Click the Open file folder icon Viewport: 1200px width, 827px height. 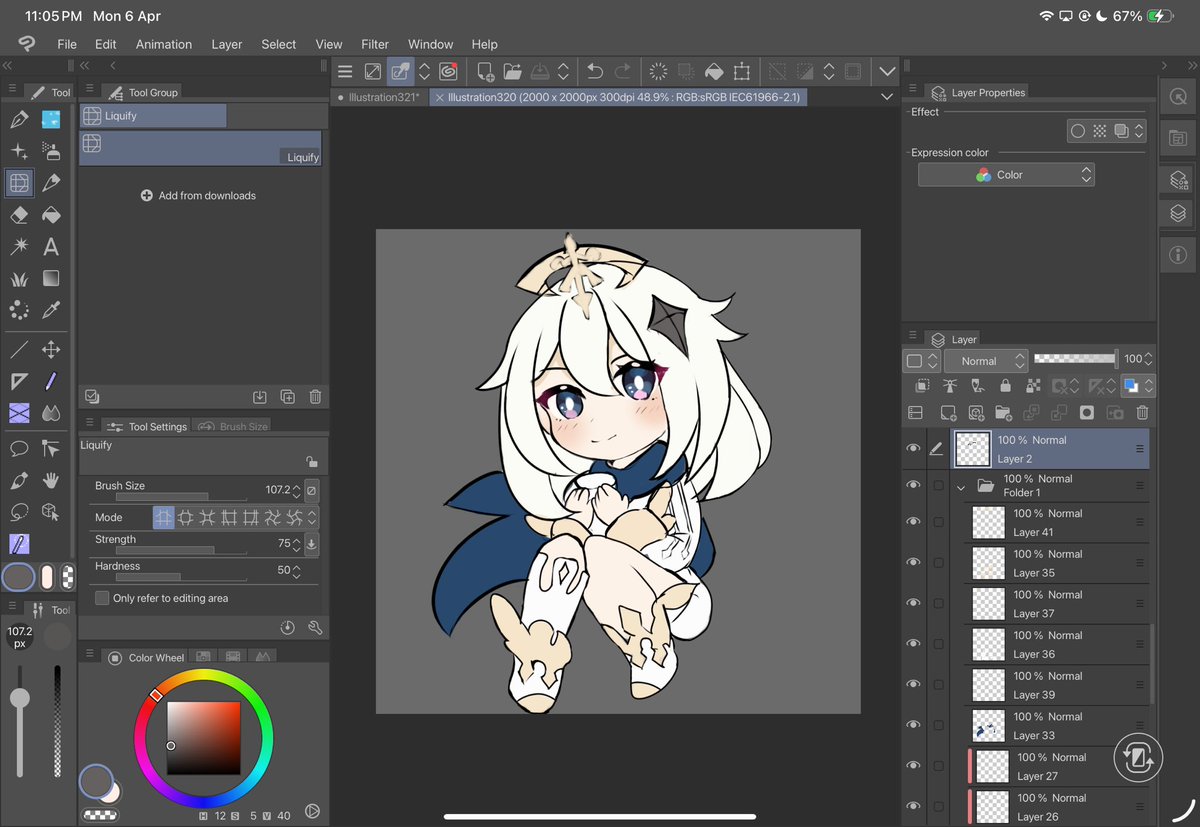512,72
